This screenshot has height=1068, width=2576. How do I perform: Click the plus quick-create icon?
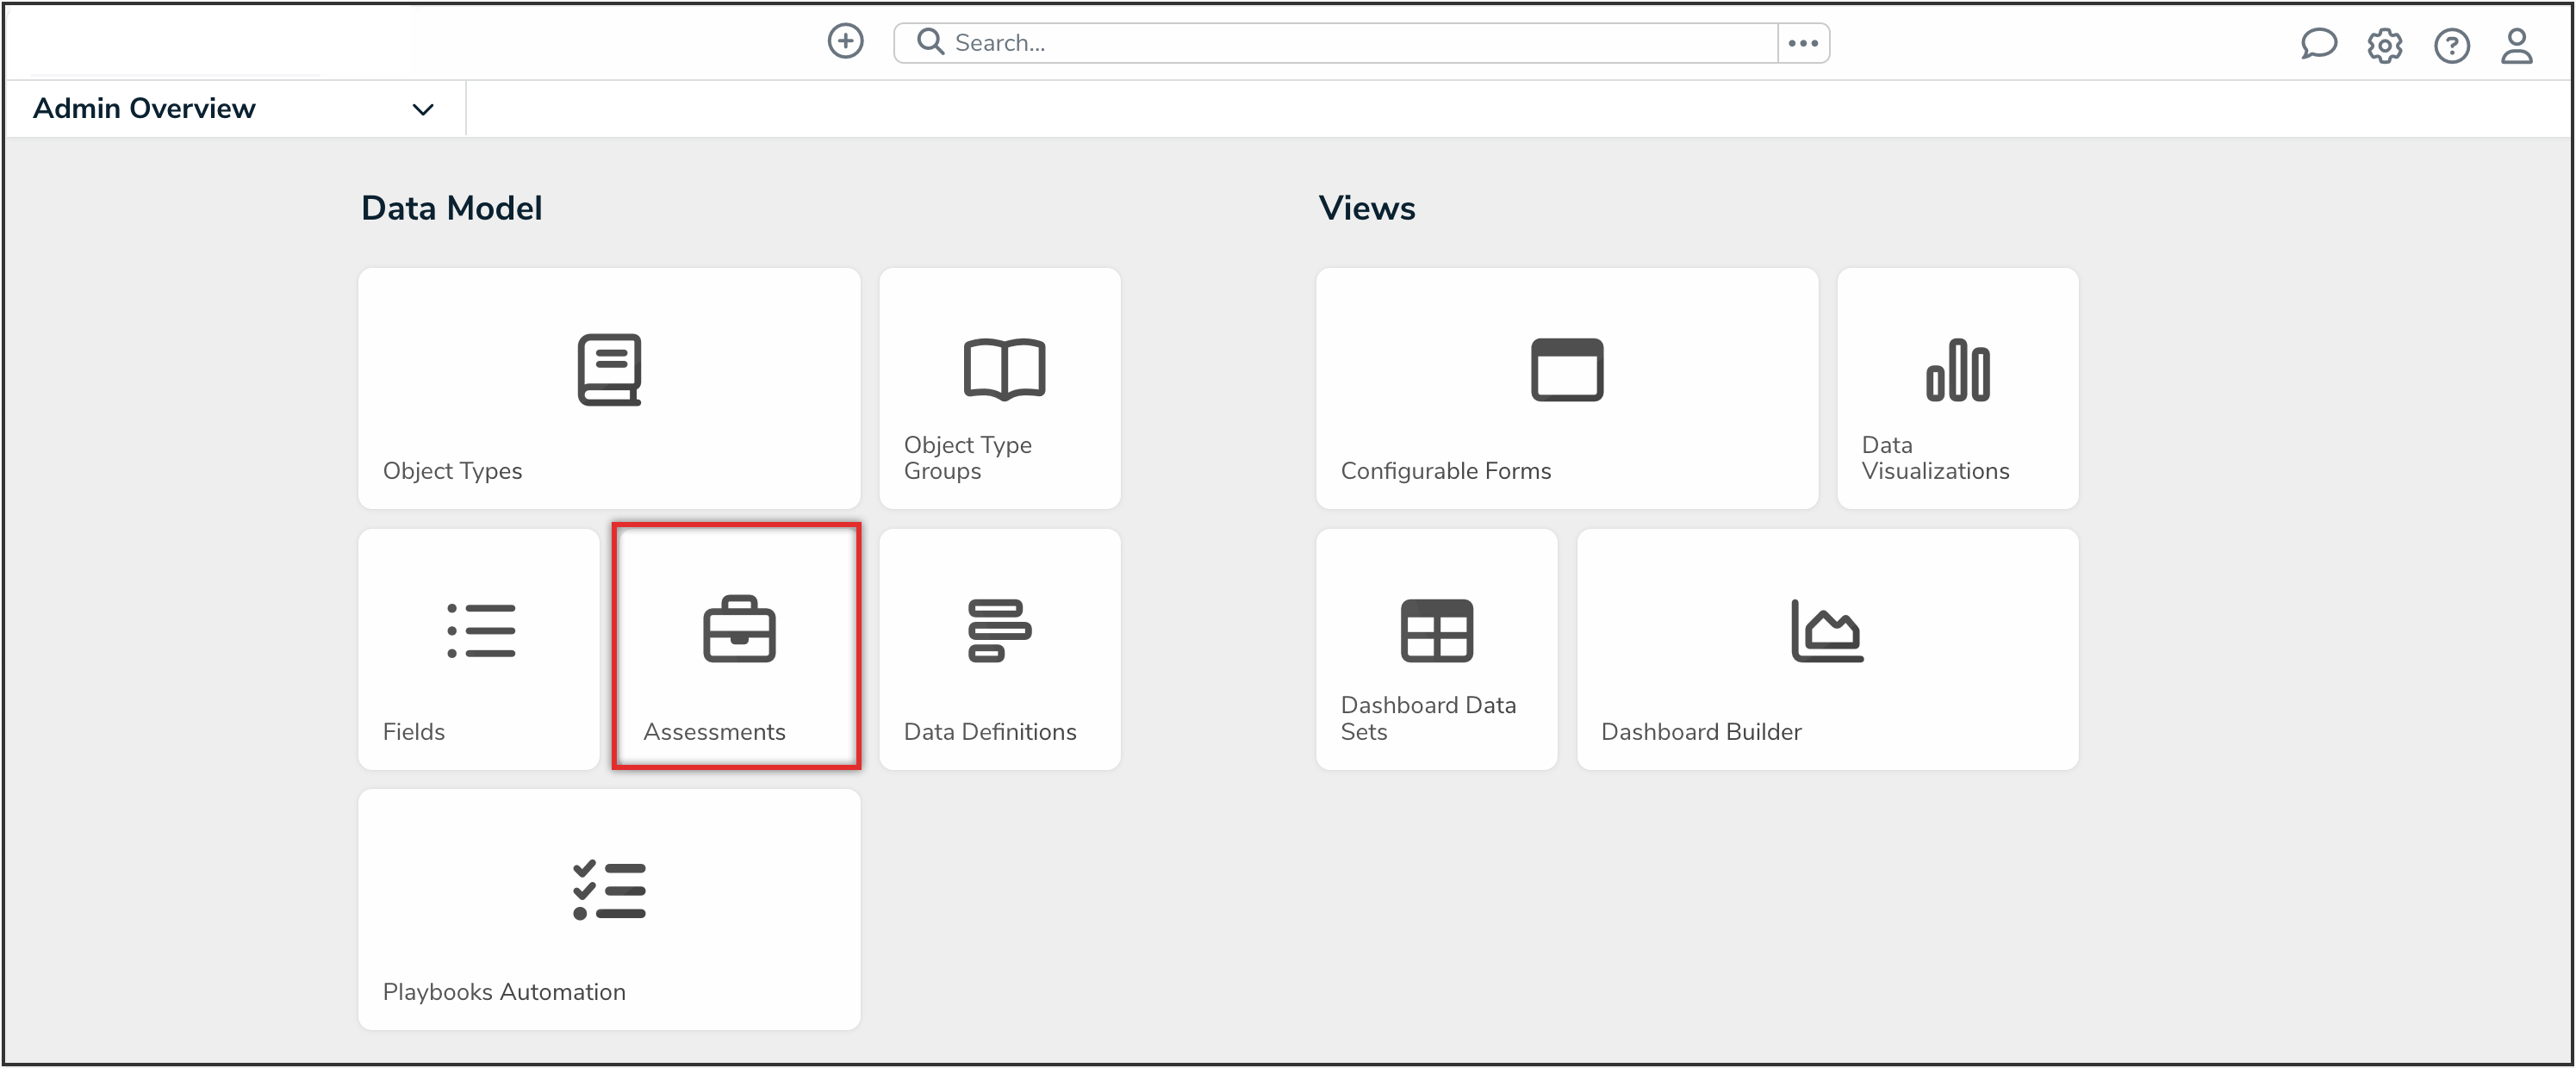point(845,42)
